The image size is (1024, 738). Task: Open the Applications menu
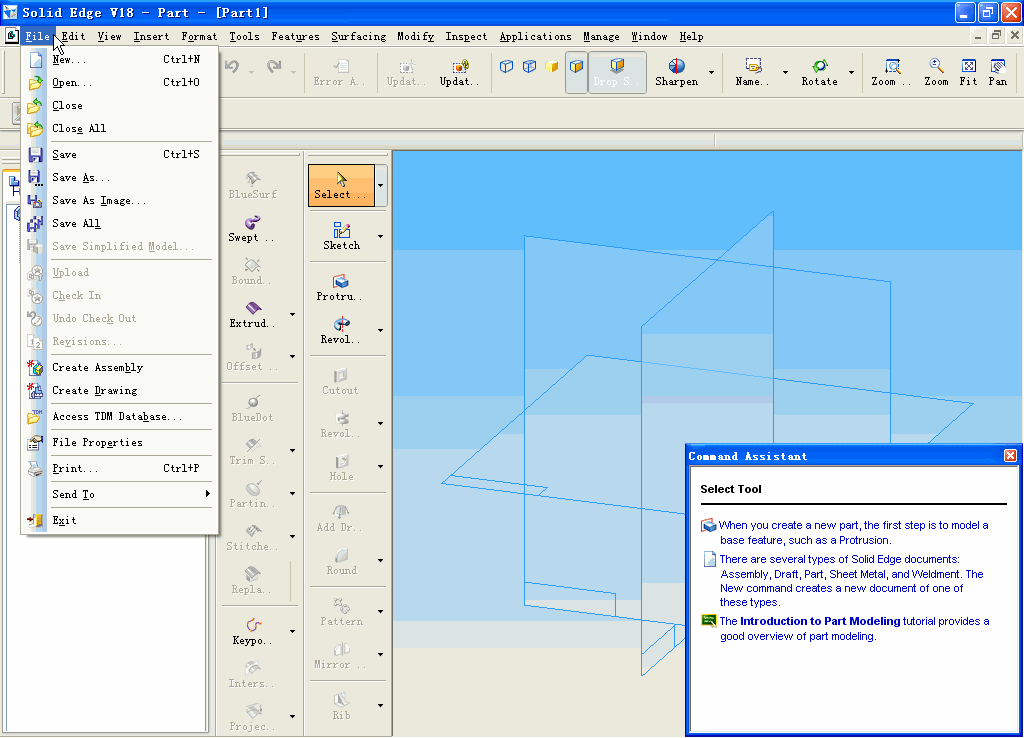(536, 37)
